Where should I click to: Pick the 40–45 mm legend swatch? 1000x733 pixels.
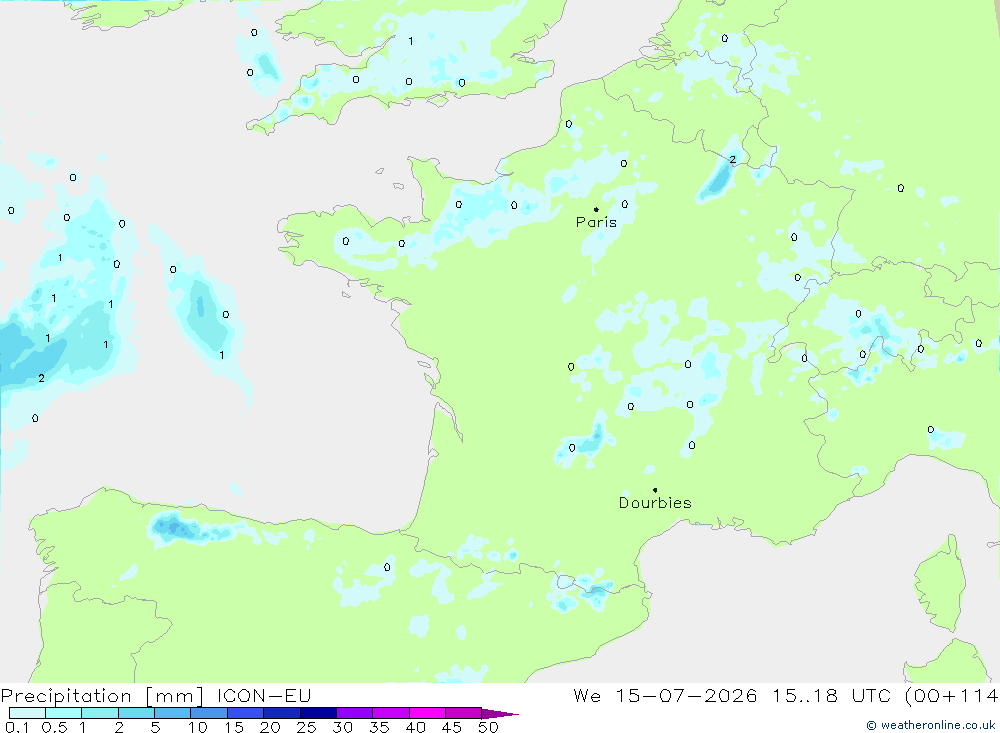[427, 713]
